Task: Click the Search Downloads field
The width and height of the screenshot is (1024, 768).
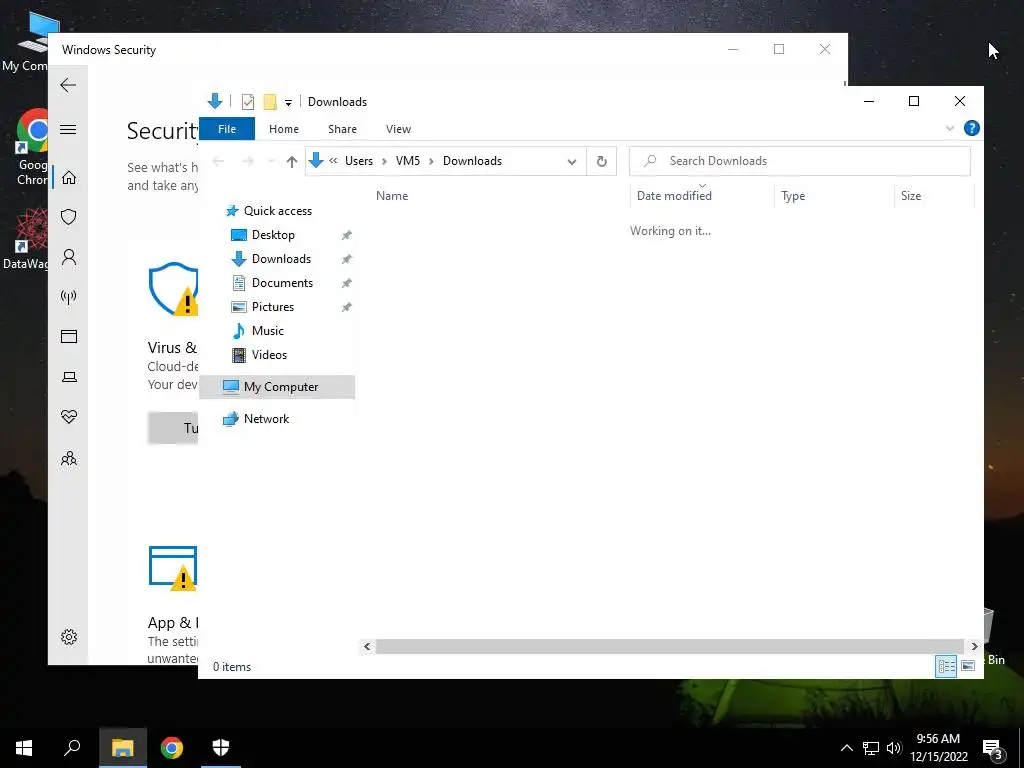Action: [x=799, y=161]
